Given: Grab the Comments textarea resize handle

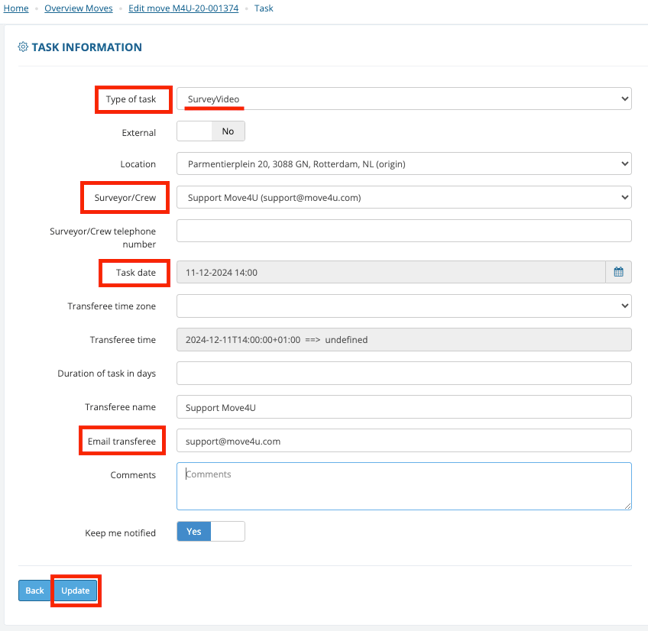Looking at the screenshot, I should pyautogui.click(x=628, y=506).
